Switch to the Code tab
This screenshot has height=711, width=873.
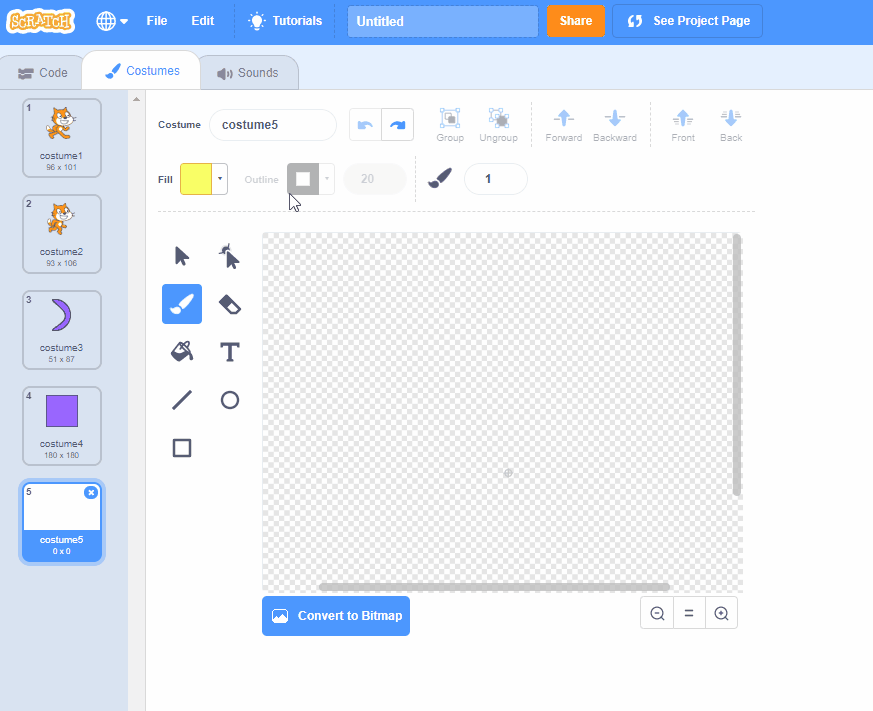point(43,73)
